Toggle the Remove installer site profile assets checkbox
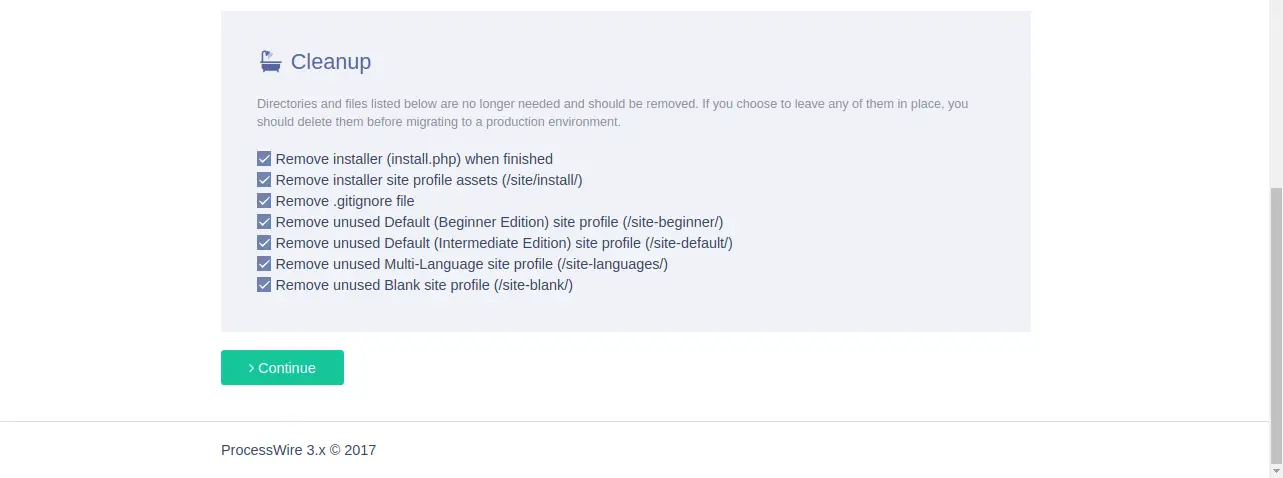 pyautogui.click(x=264, y=180)
